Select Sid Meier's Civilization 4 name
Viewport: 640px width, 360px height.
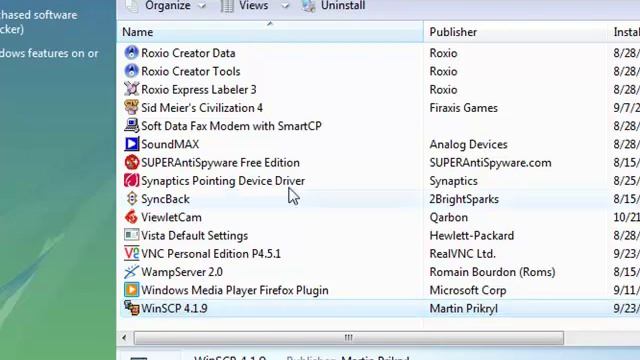tap(202, 108)
